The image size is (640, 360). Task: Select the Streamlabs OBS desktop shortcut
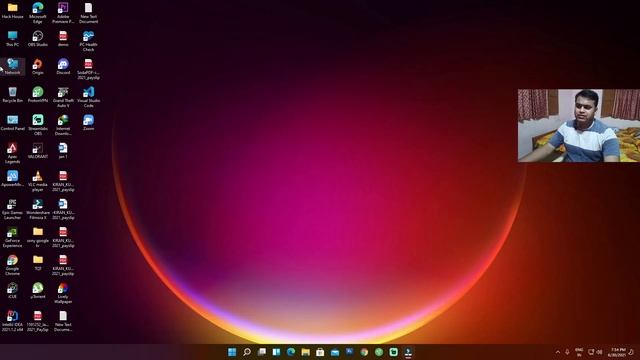[38, 125]
